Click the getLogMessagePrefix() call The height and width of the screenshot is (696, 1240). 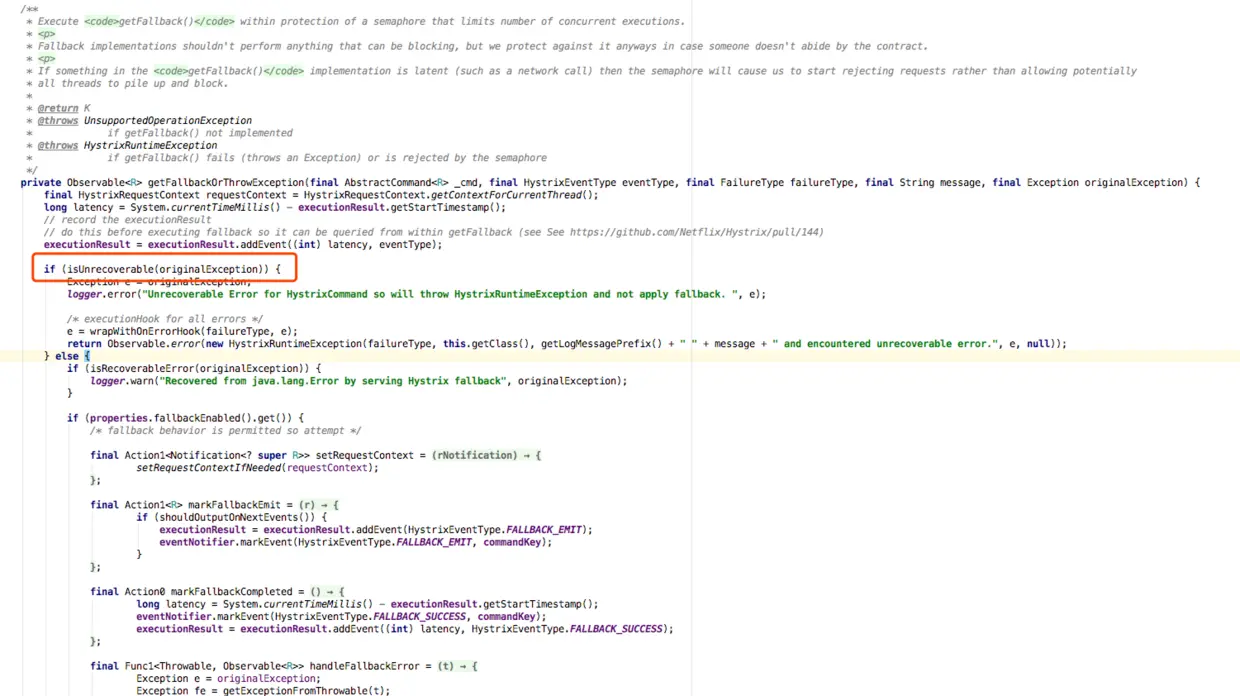pos(601,344)
